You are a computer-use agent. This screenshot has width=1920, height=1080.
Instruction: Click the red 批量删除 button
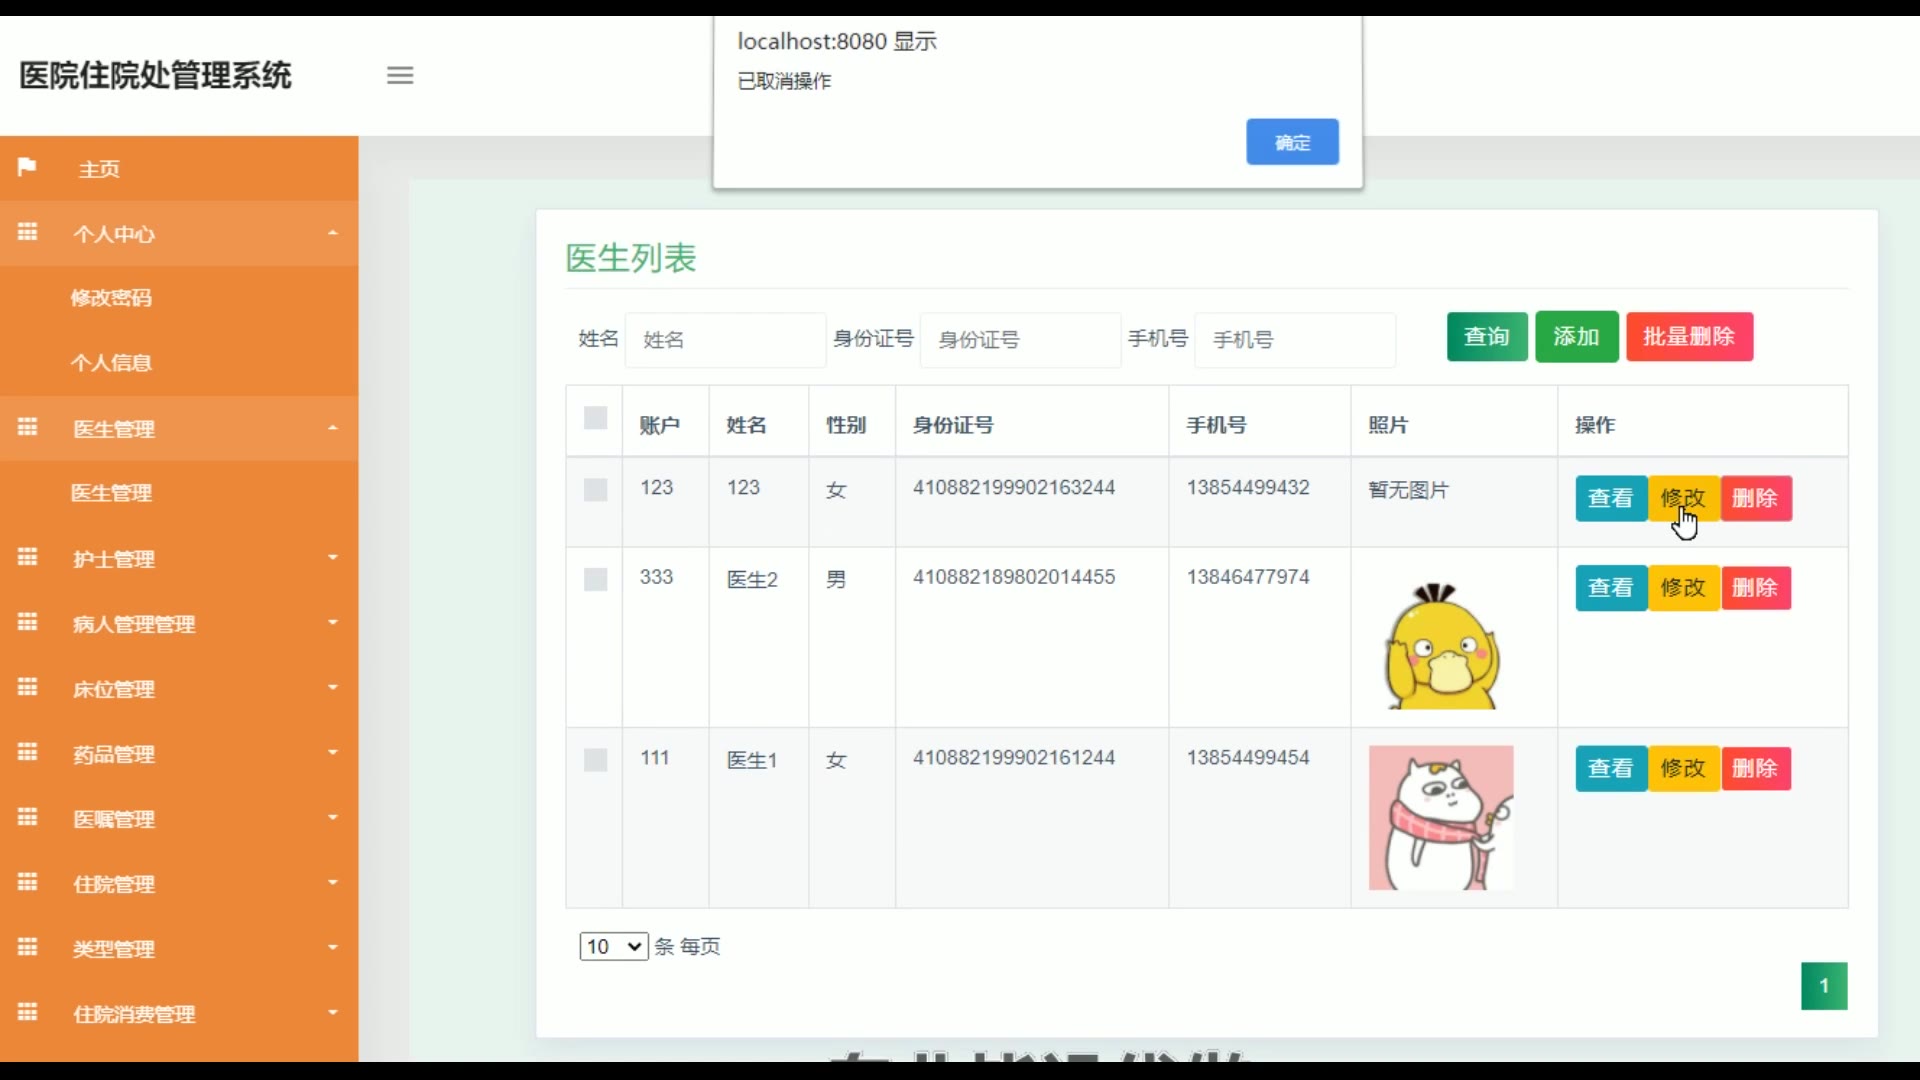coord(1689,337)
